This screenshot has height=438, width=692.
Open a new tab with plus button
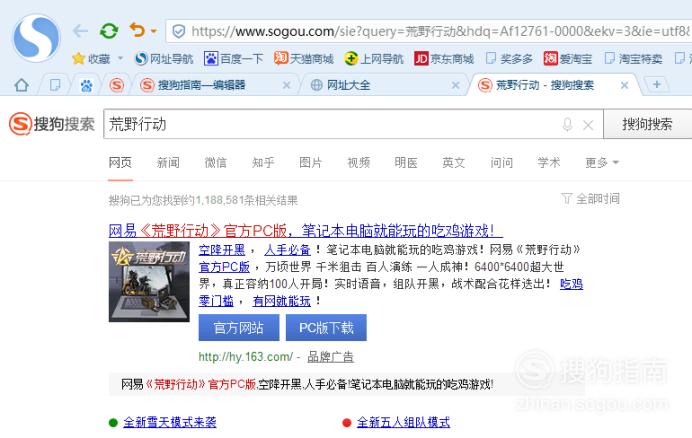tap(657, 84)
